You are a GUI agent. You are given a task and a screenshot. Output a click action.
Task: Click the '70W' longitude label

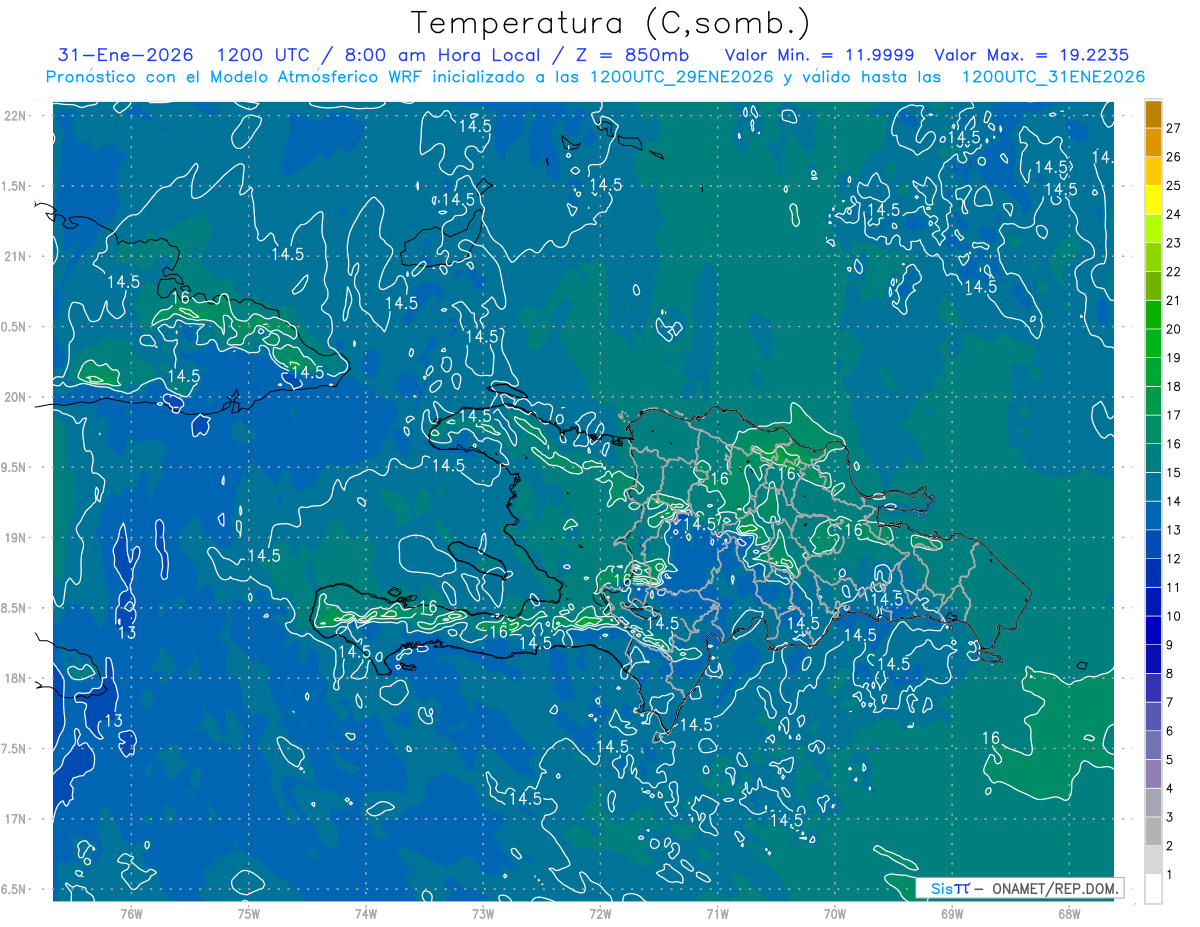[x=834, y=913]
